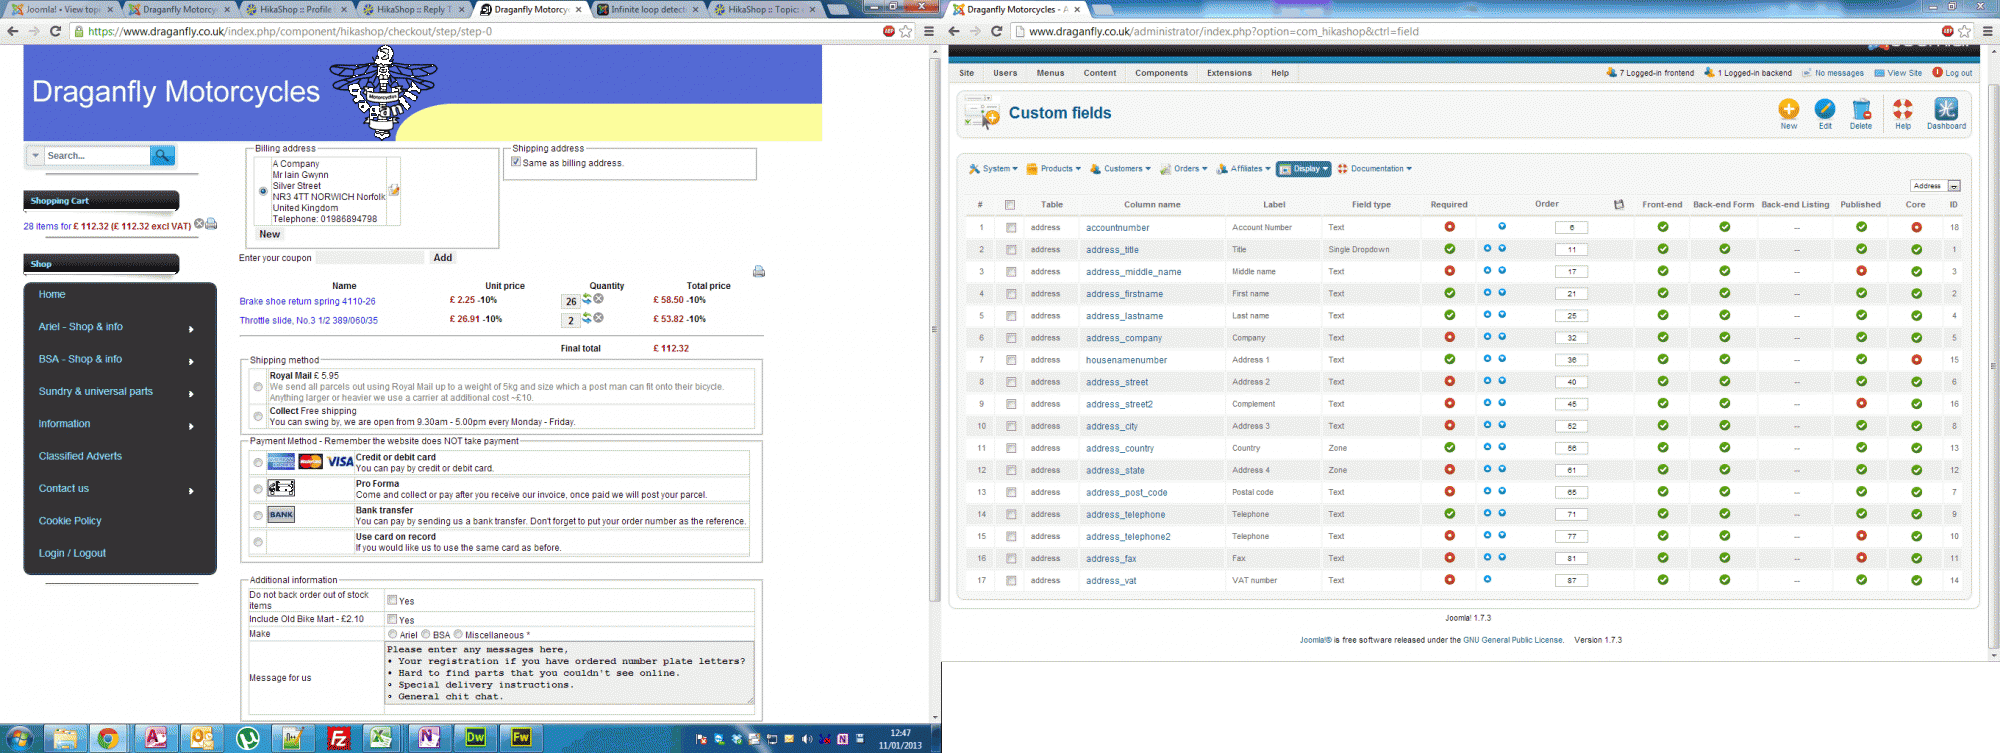Choose Bank transfer payment method
The height and width of the screenshot is (753, 2000).
(258, 516)
